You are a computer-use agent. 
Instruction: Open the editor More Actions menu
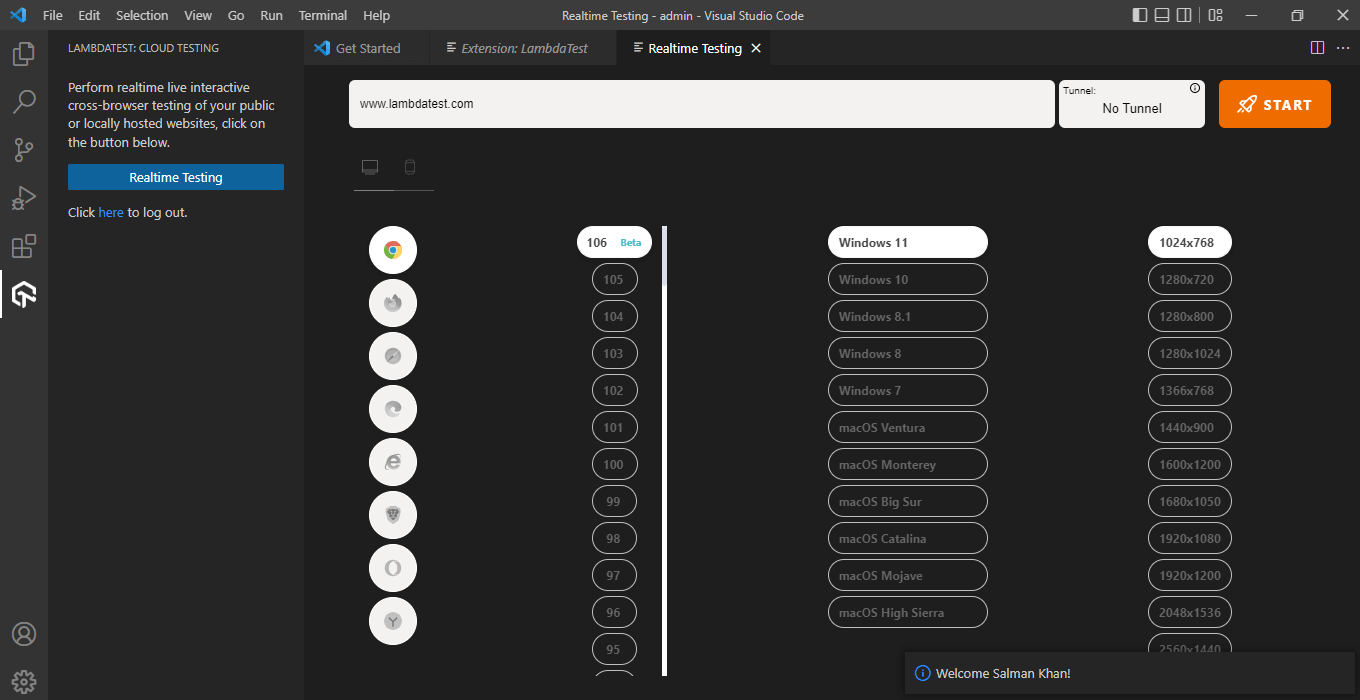tap(1343, 48)
